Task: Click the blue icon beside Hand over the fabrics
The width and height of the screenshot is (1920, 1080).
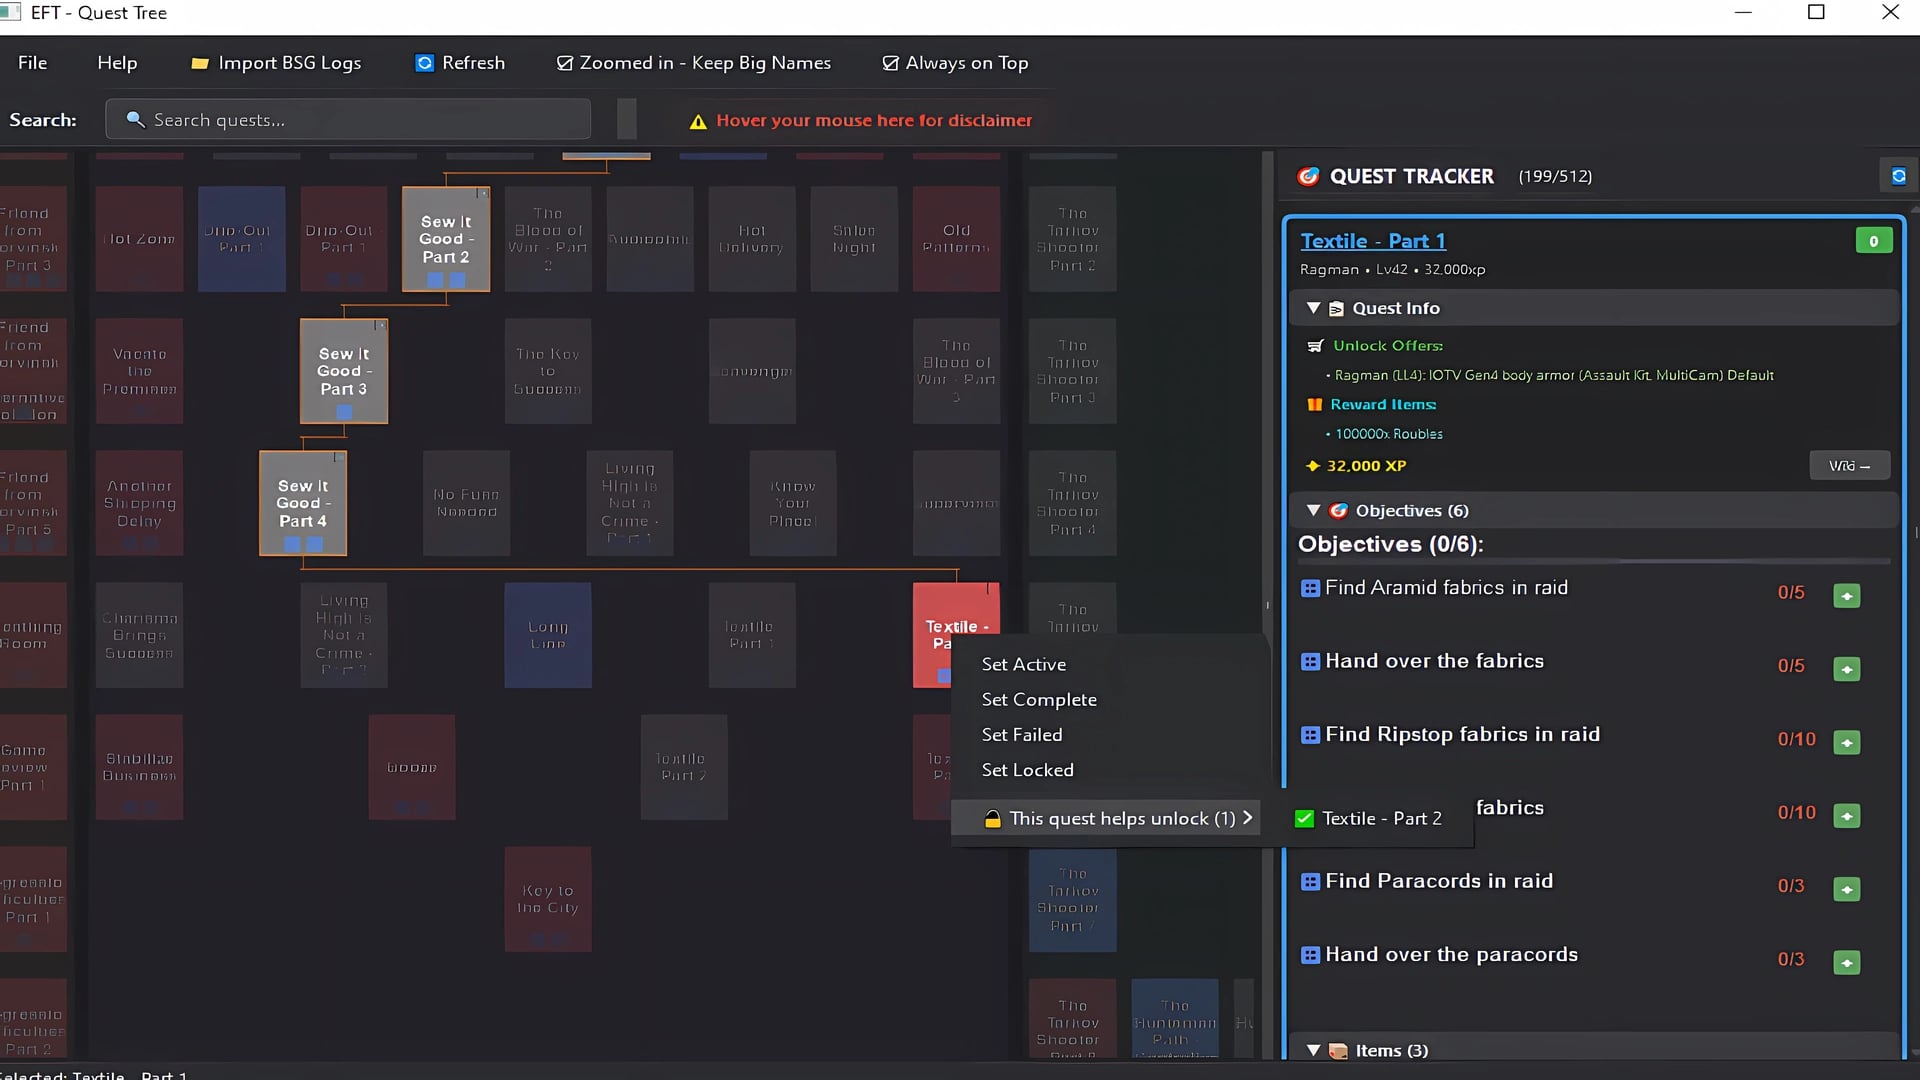Action: click(x=1310, y=662)
